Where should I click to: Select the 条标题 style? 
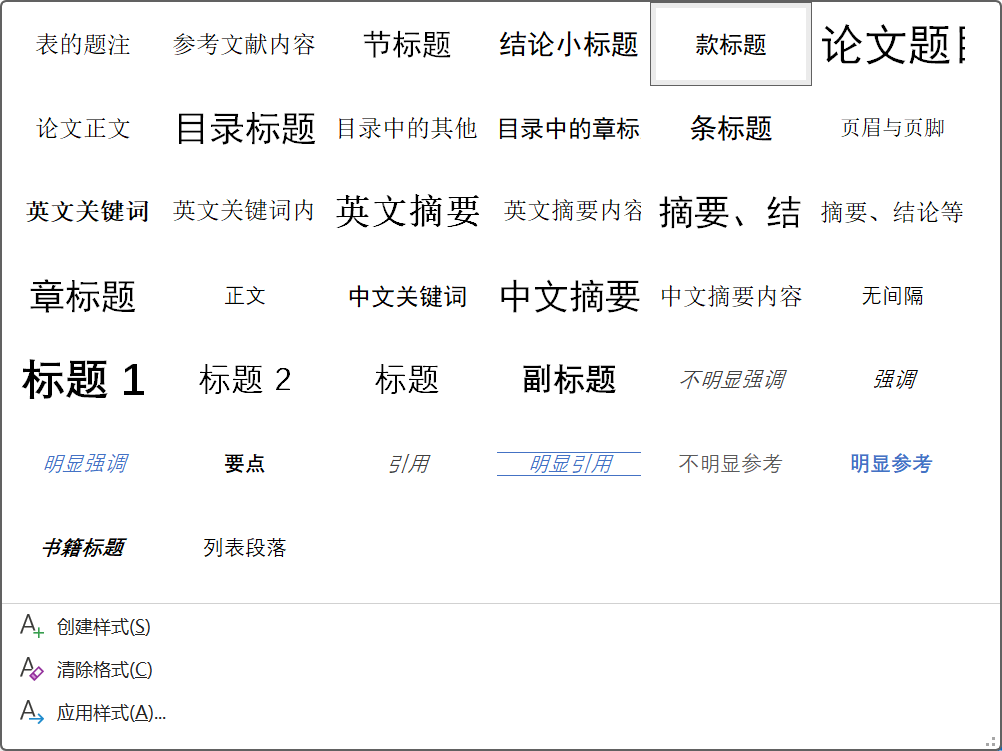(x=731, y=129)
